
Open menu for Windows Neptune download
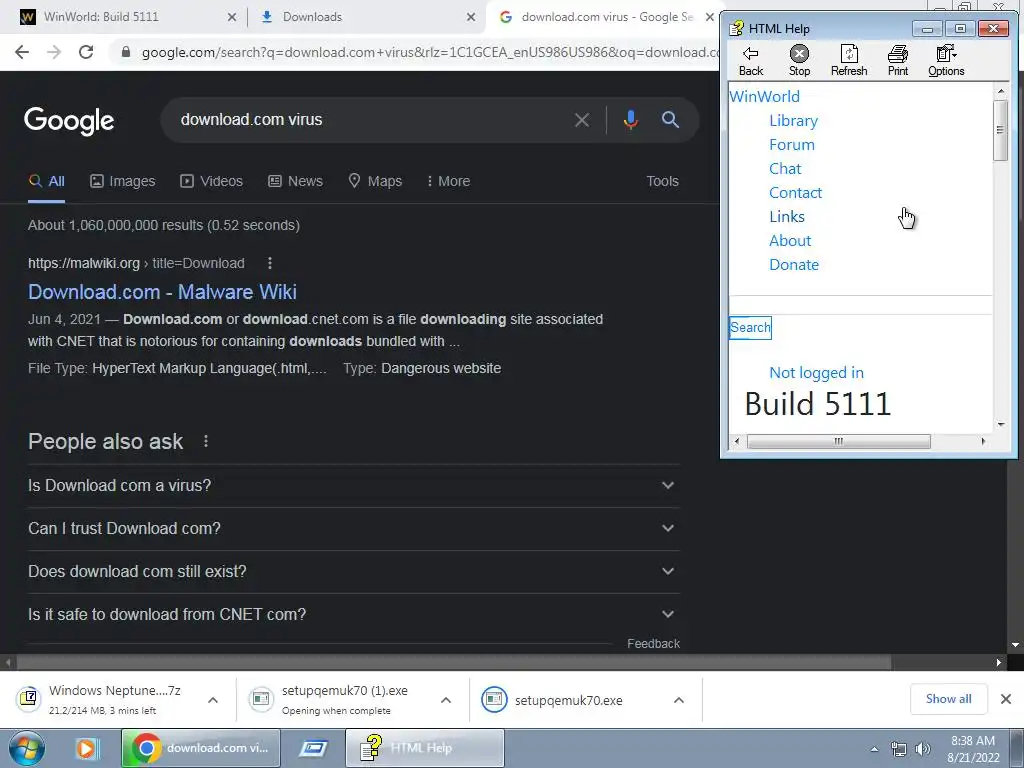(213, 700)
